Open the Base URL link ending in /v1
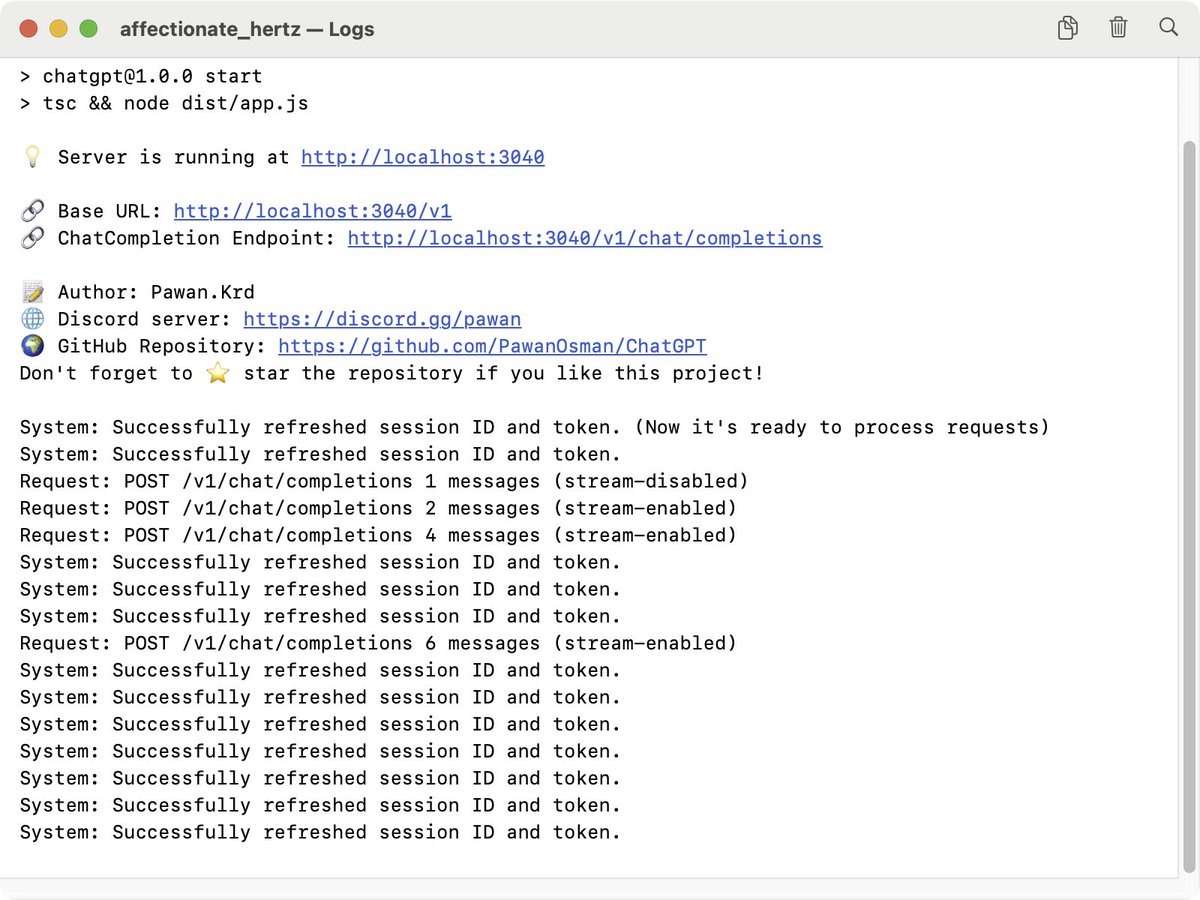Image resolution: width=1200 pixels, height=900 pixels. point(313,211)
